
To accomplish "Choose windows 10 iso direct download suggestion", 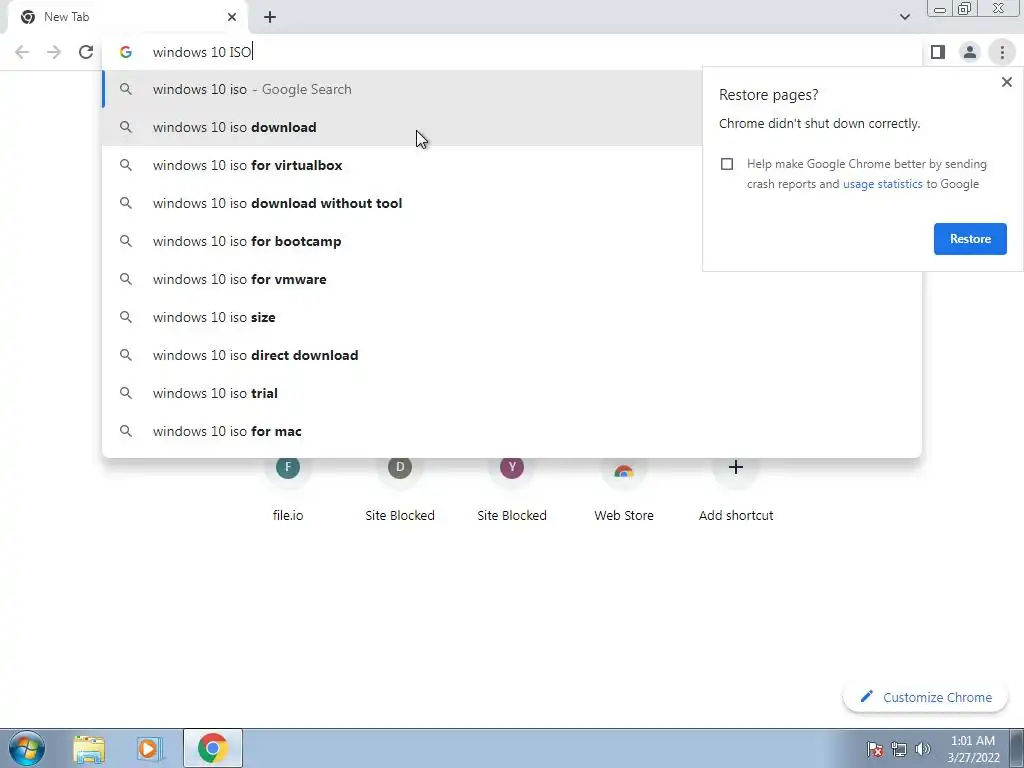I will point(512,355).
